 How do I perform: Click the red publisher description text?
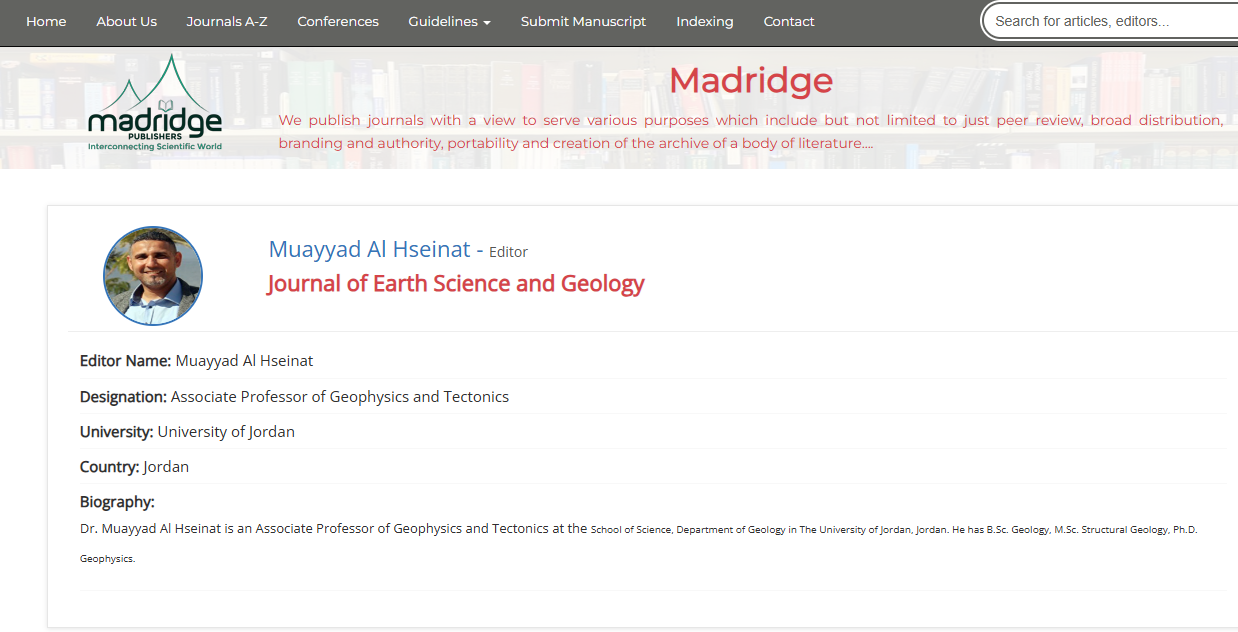[x=750, y=132]
